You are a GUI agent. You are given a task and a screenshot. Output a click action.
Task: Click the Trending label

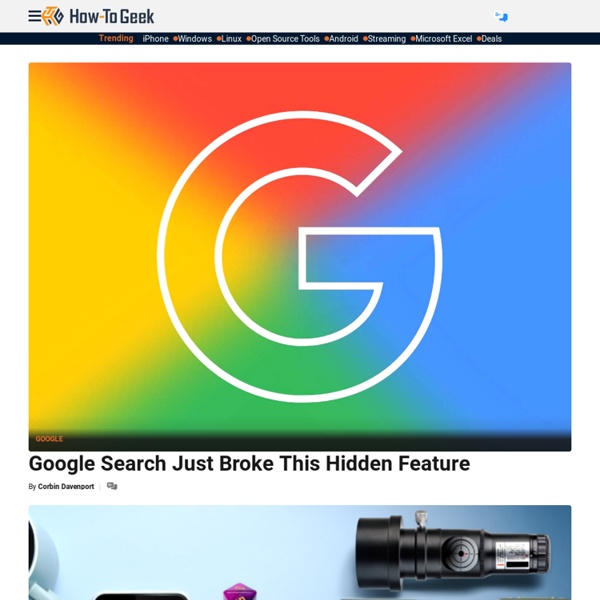click(116, 38)
